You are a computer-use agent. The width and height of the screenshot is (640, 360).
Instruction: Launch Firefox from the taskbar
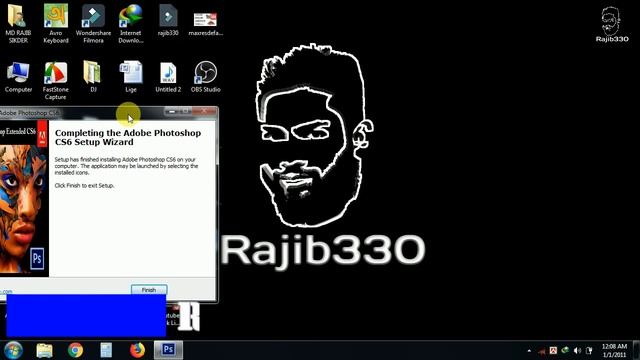[x=137, y=350]
